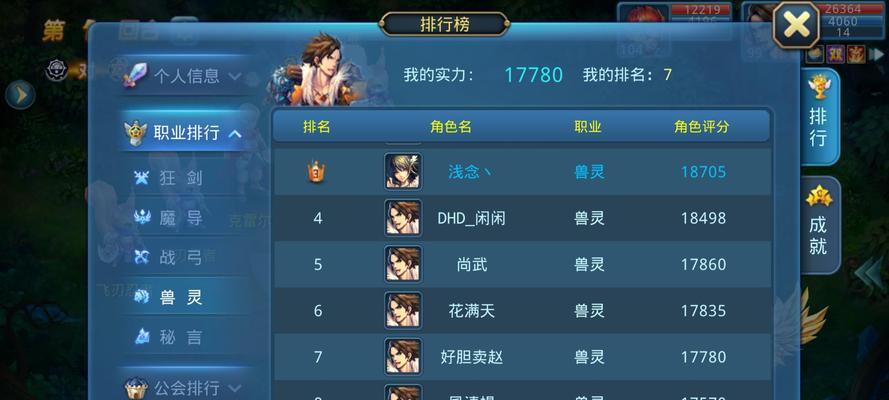The width and height of the screenshot is (889, 400).
Task: Click the guild icon beside 公会排行
Action: click(x=136, y=389)
